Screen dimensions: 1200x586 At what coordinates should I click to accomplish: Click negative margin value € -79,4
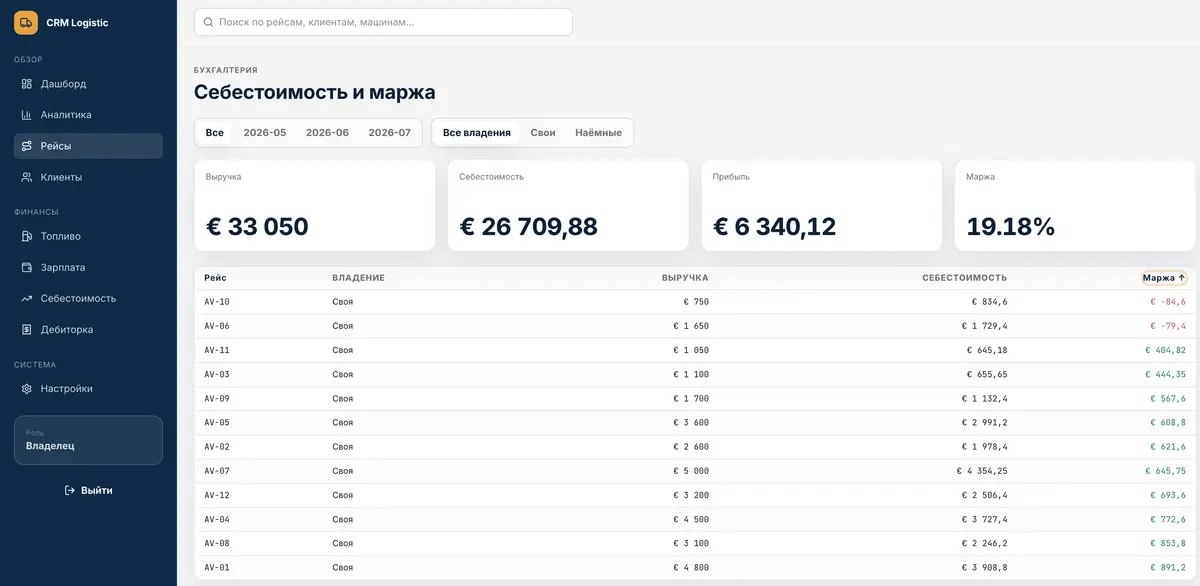pos(1167,326)
